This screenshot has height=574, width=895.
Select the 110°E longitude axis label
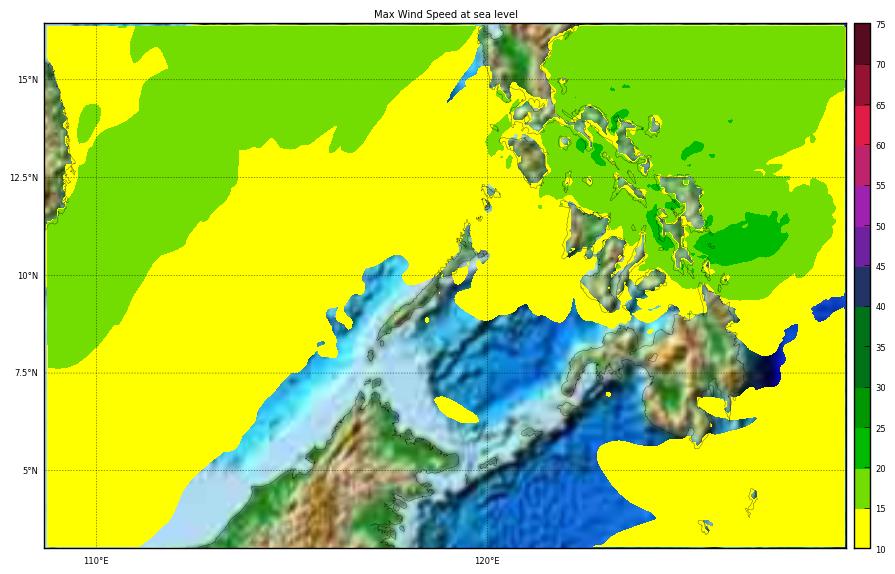96,561
